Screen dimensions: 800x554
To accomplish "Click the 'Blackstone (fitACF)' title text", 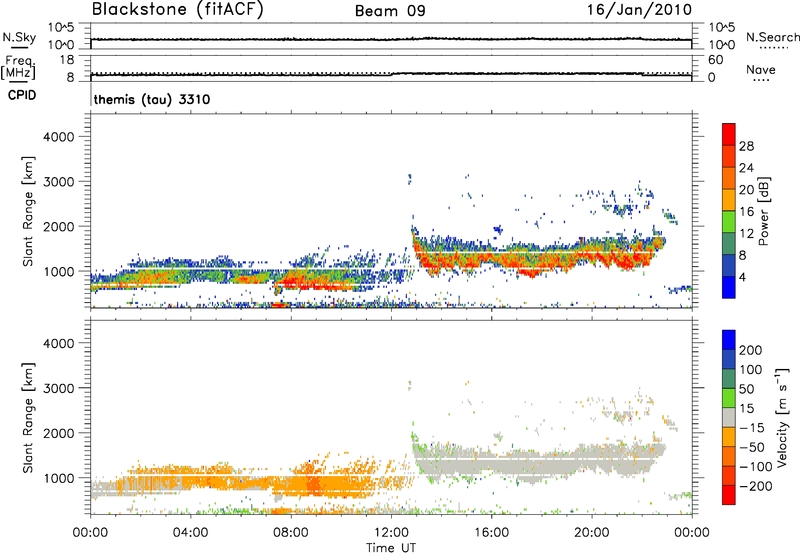I will [177, 9].
